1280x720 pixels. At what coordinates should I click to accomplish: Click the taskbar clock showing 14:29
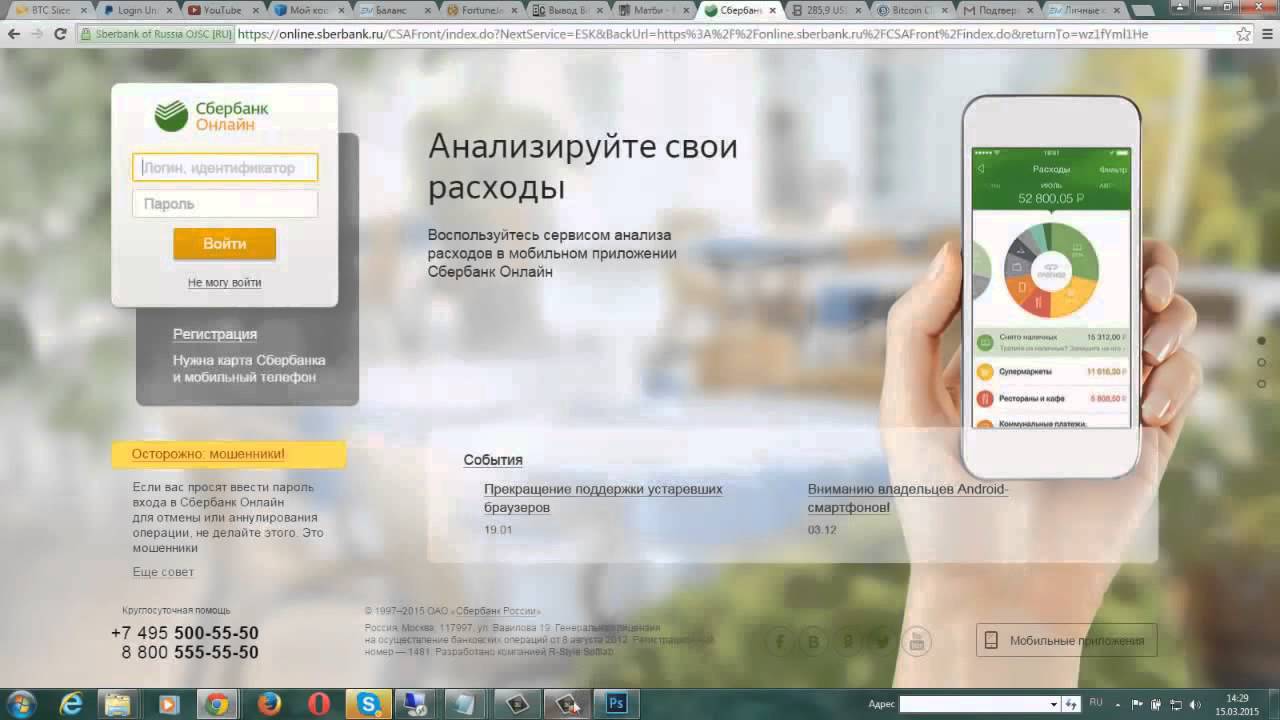pyautogui.click(x=1238, y=704)
